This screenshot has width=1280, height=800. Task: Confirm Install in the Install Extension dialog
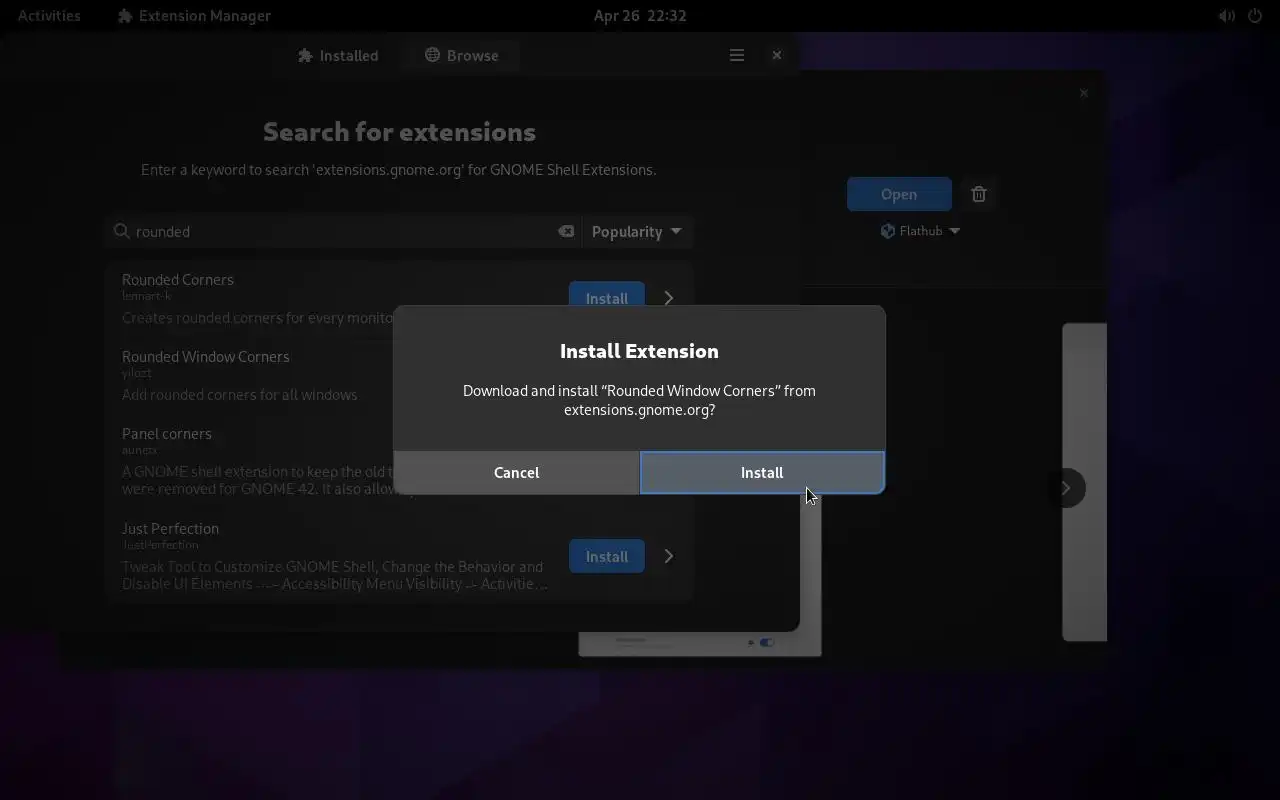click(x=762, y=472)
